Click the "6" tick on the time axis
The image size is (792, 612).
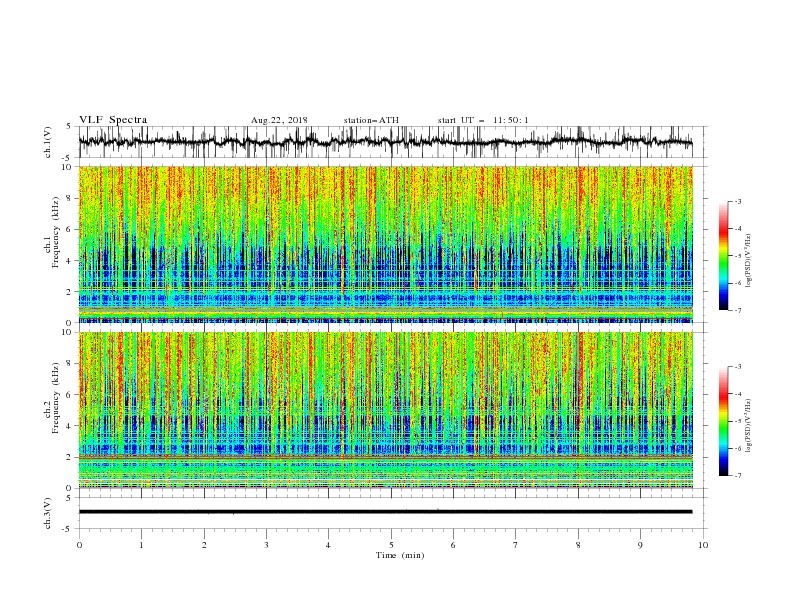click(453, 545)
